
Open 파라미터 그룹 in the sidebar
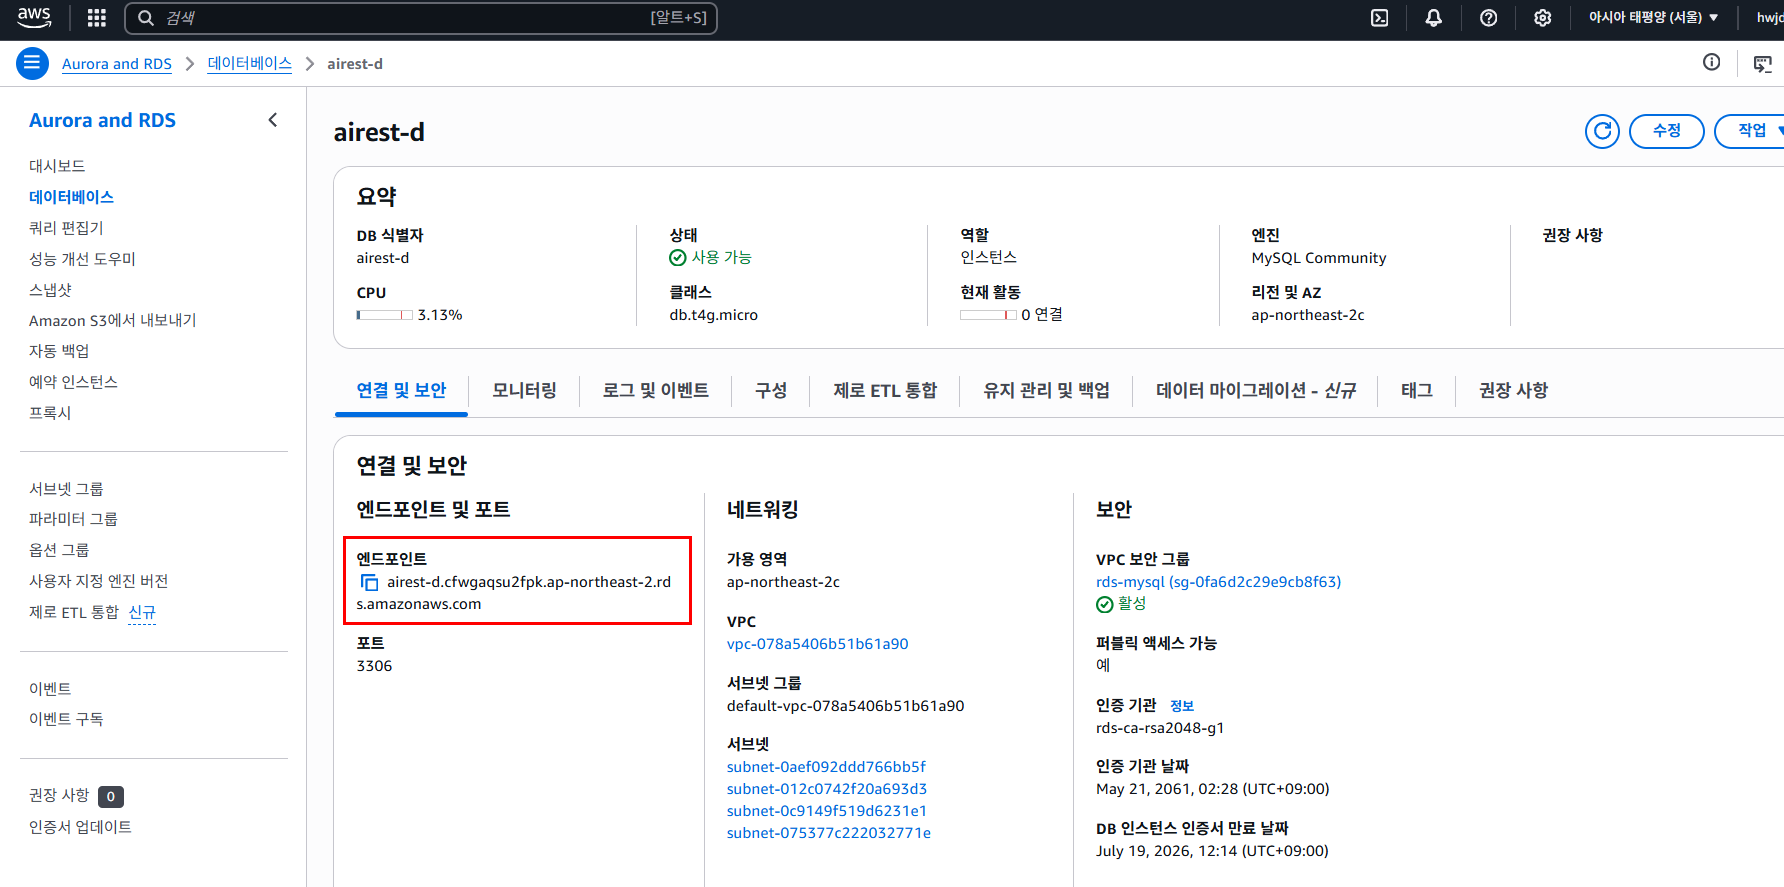(x=73, y=519)
